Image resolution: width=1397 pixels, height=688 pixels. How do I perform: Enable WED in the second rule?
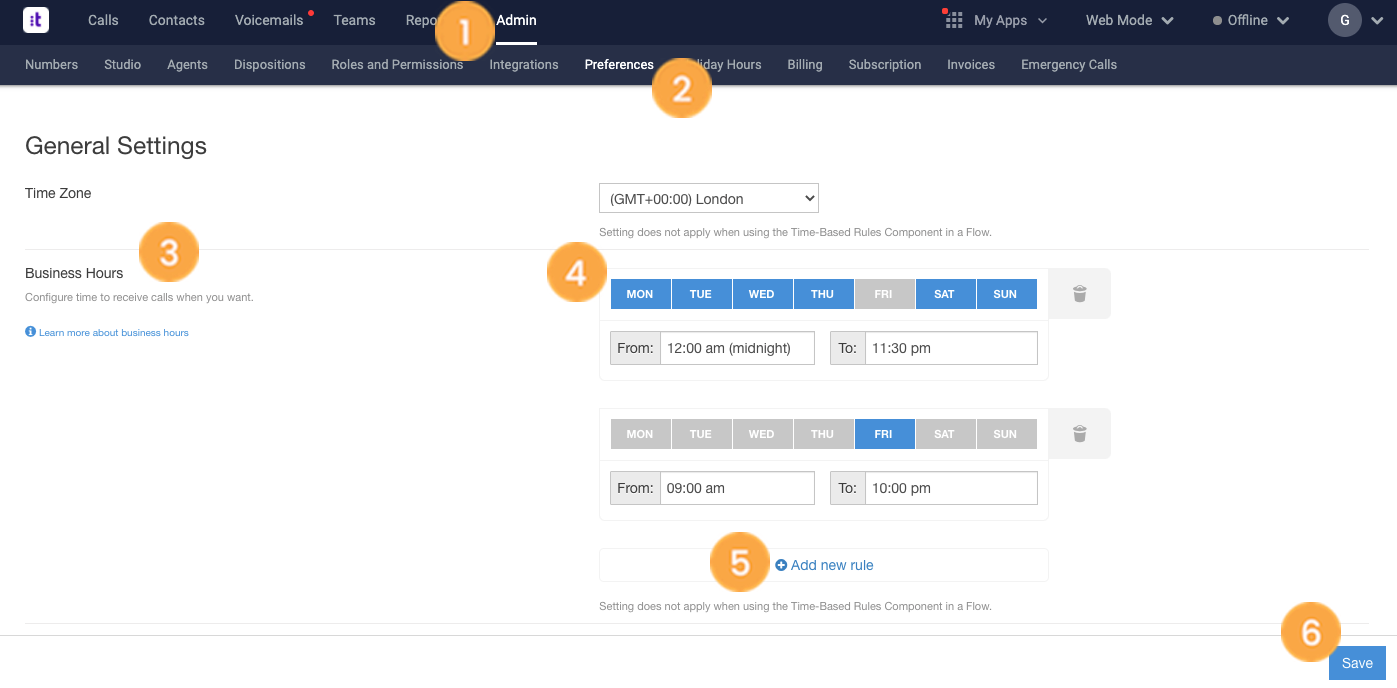(x=762, y=434)
